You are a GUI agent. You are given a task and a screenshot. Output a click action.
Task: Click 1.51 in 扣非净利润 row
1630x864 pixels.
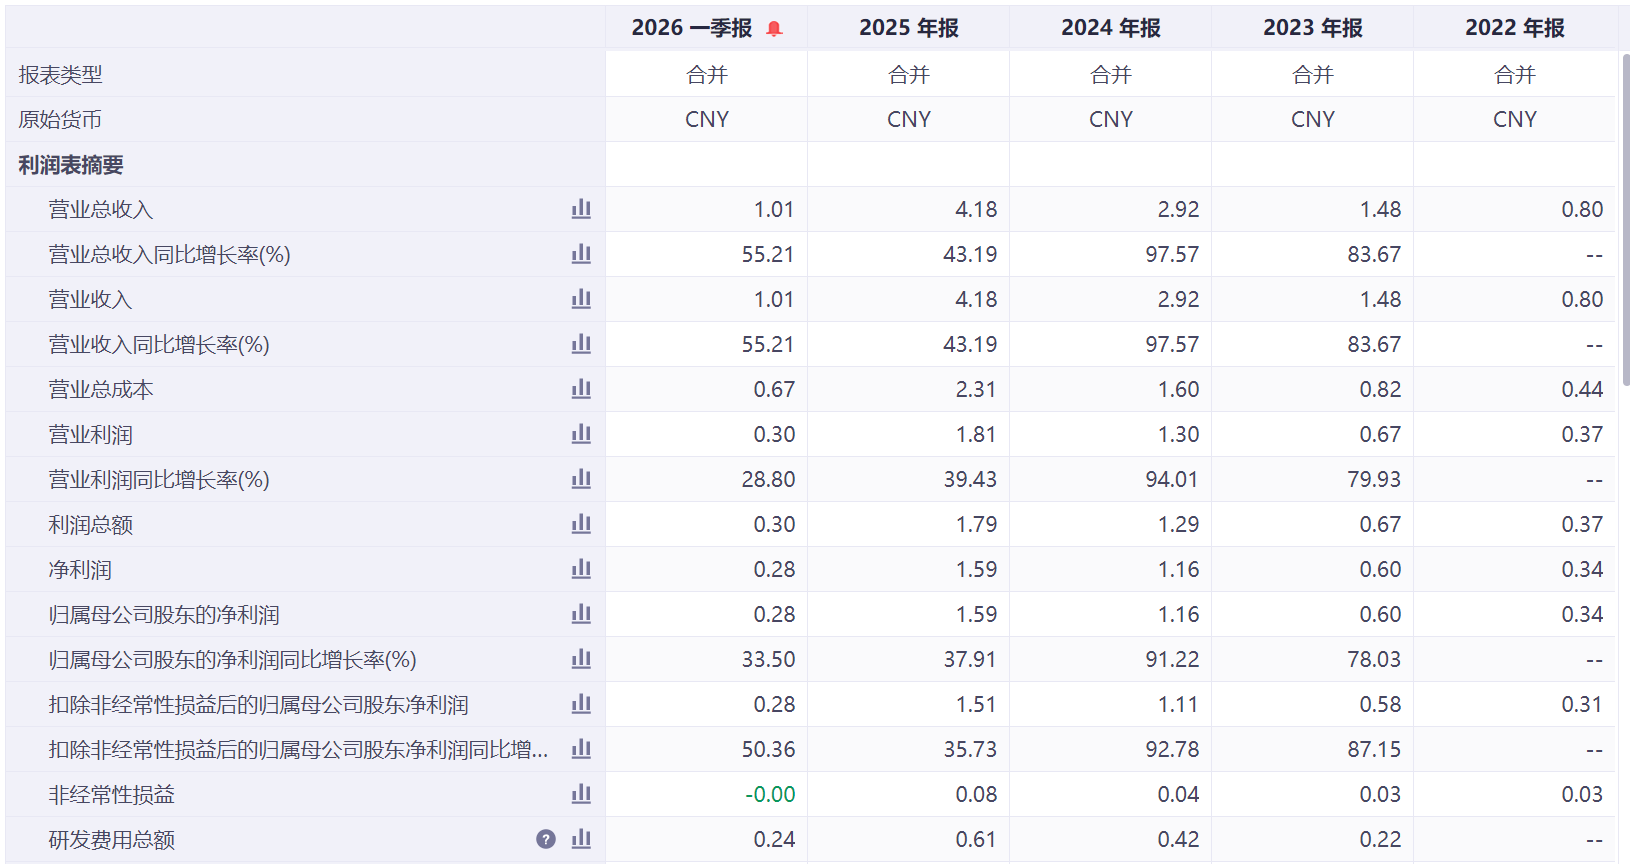click(x=976, y=705)
